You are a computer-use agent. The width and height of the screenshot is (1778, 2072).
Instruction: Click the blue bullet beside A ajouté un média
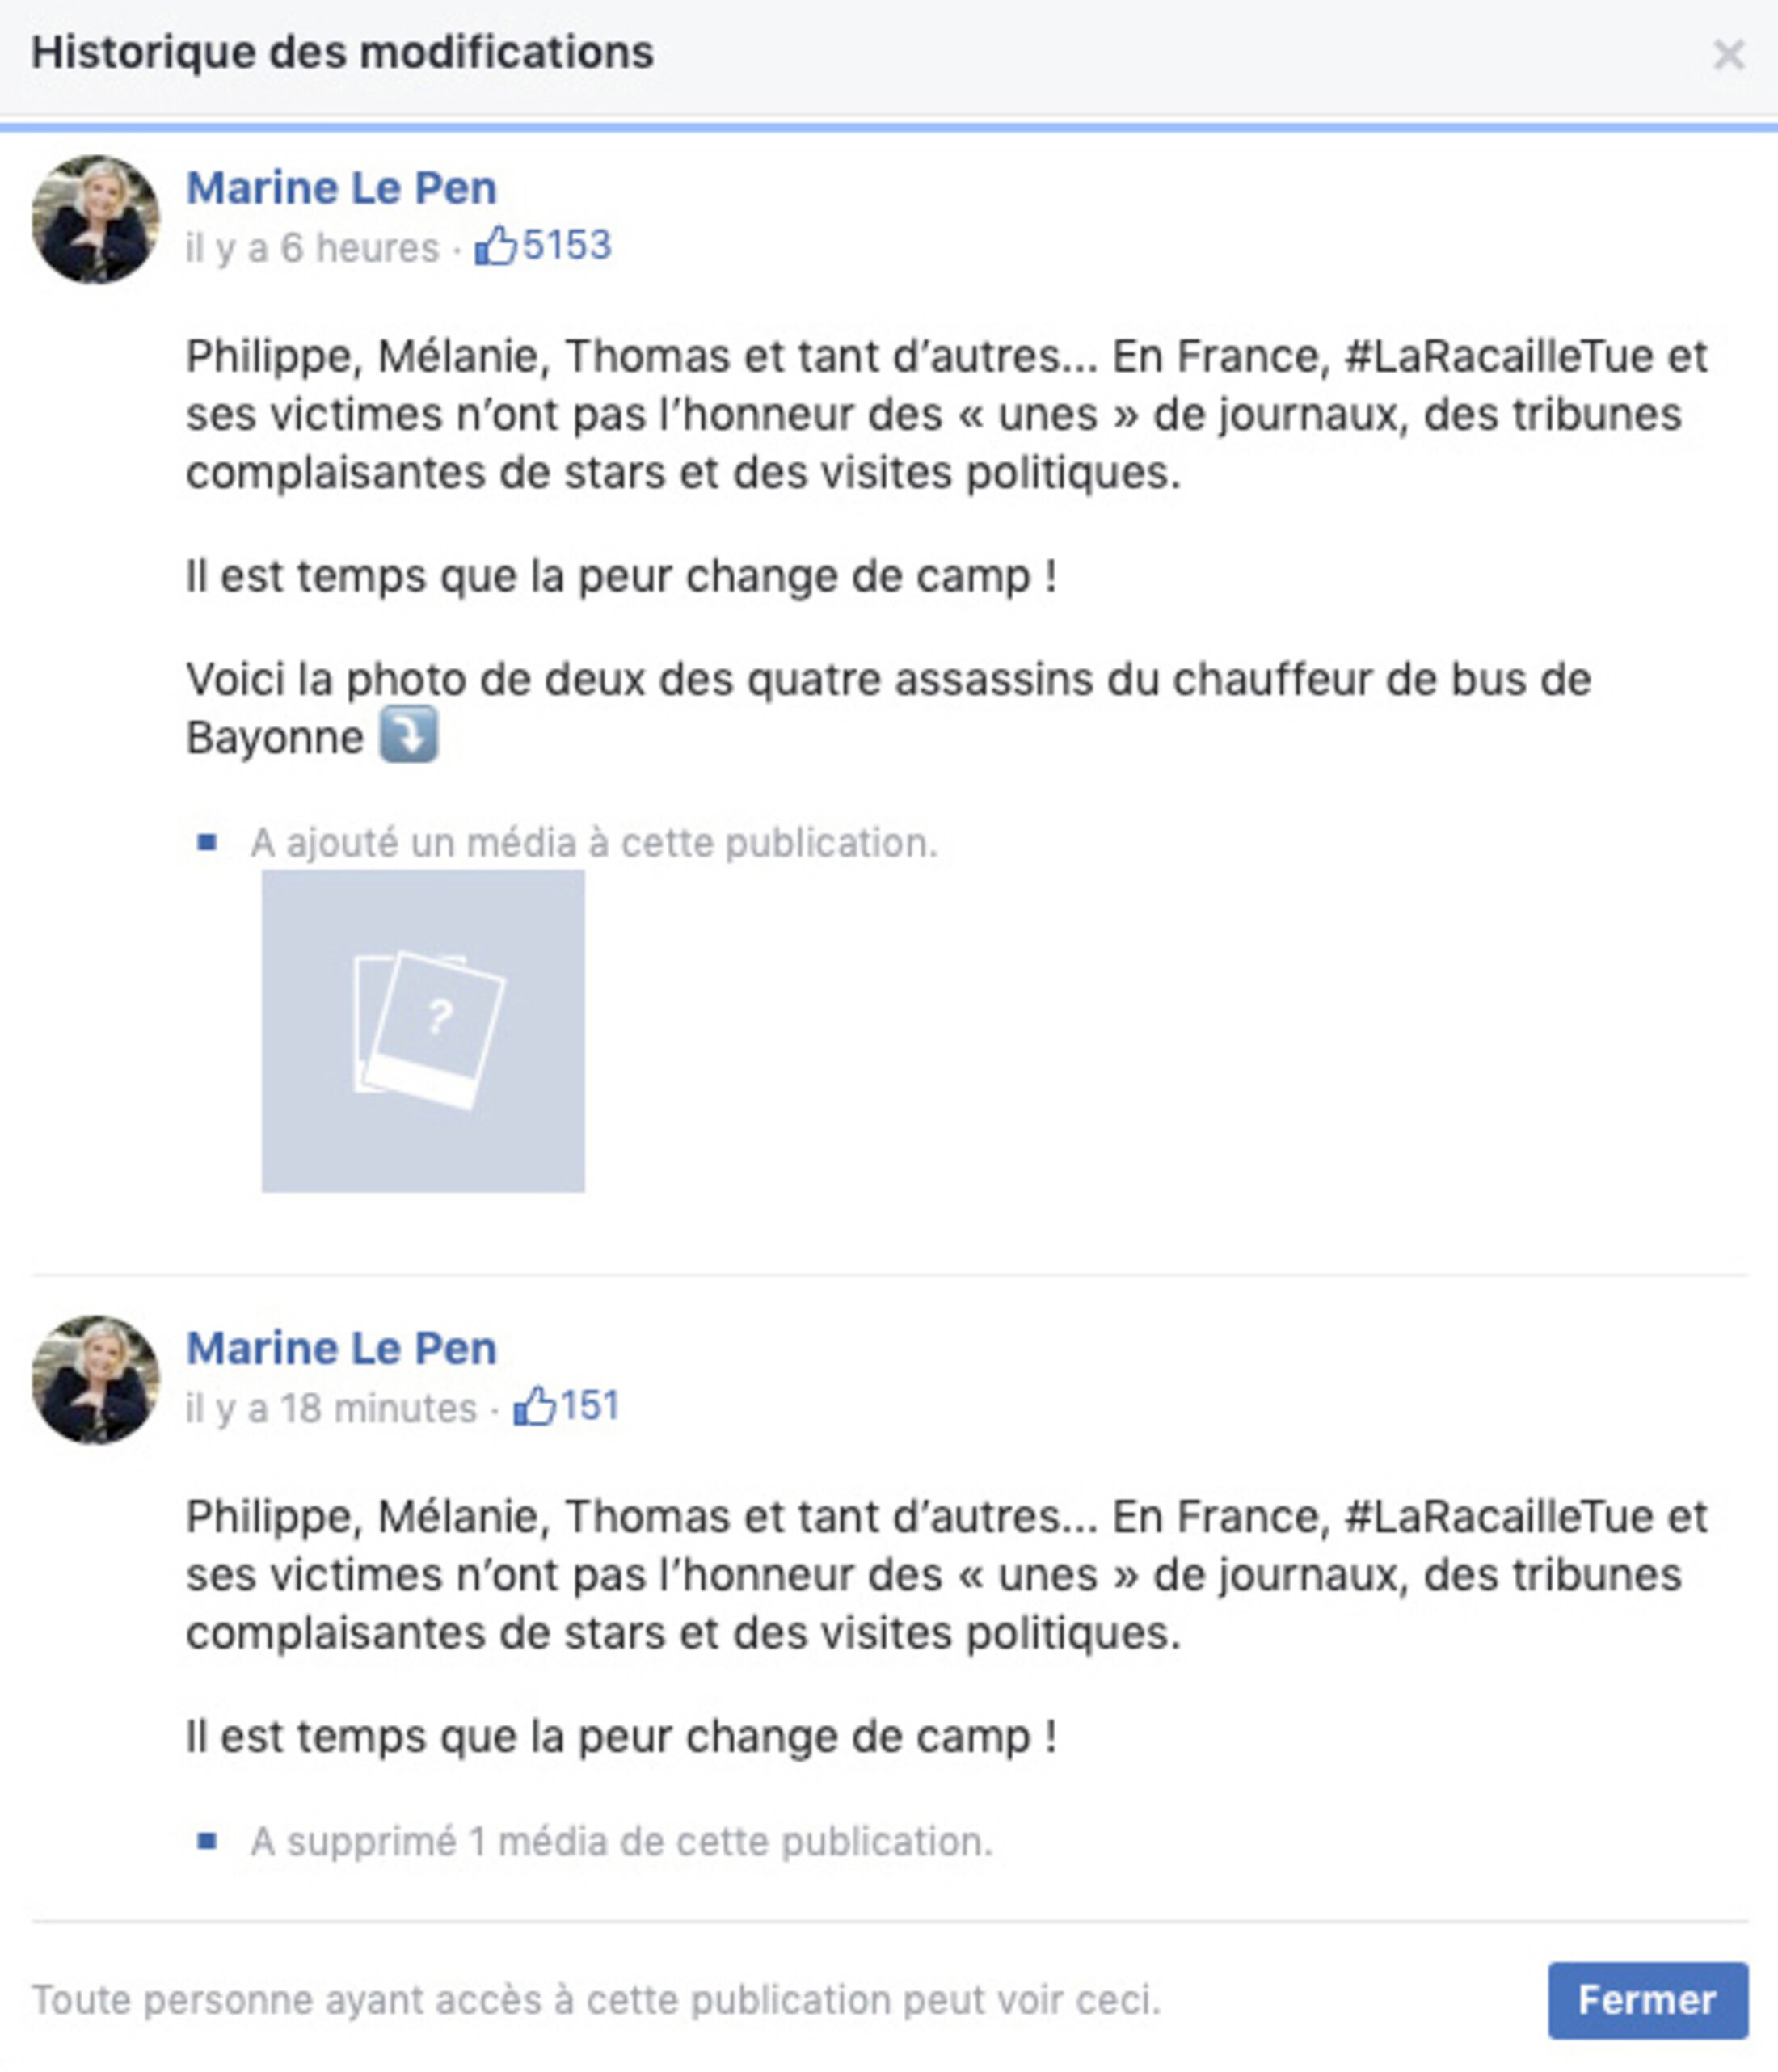tap(207, 842)
